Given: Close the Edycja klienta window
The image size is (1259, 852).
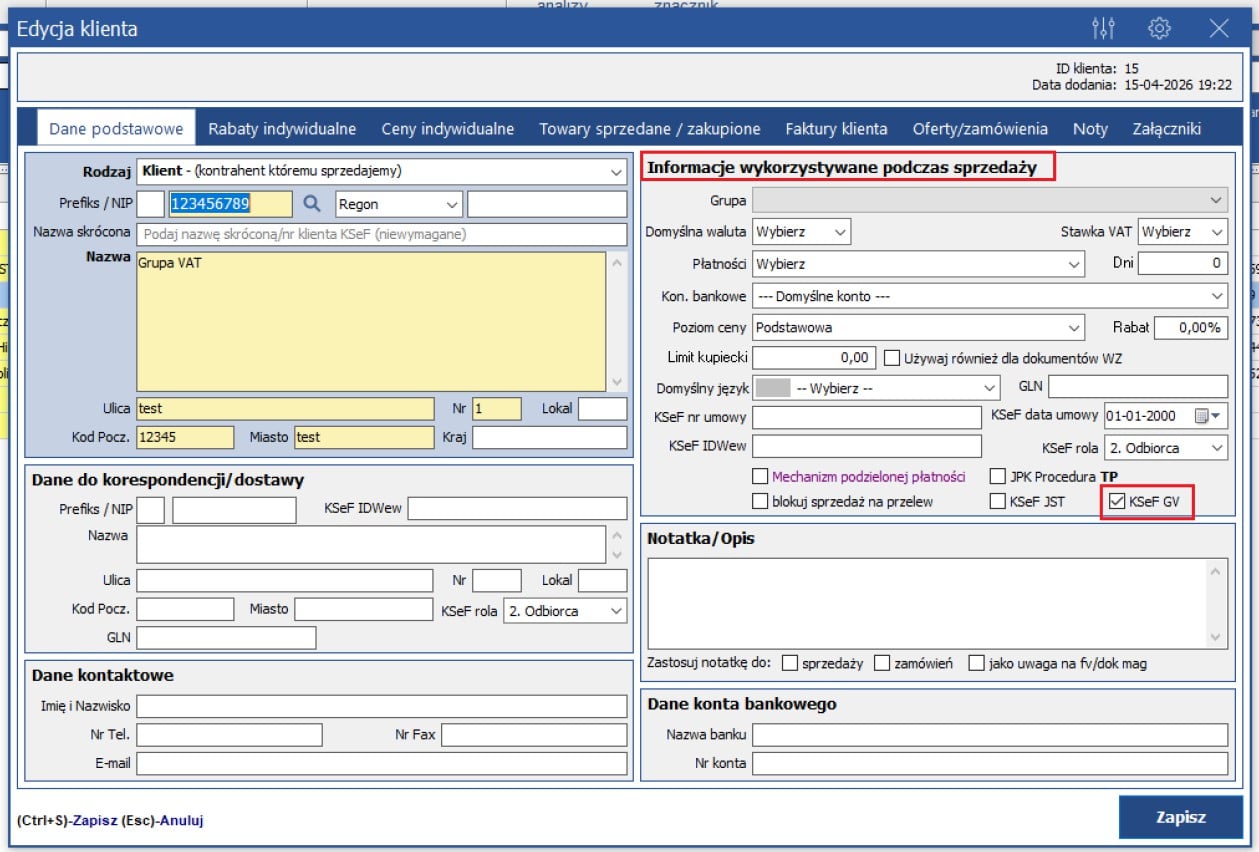Looking at the screenshot, I should (x=1219, y=28).
